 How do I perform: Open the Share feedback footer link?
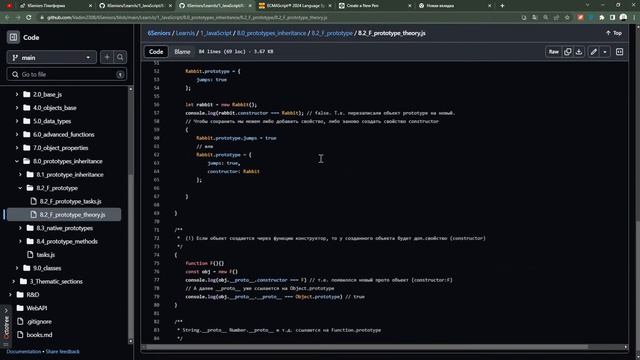click(62, 351)
